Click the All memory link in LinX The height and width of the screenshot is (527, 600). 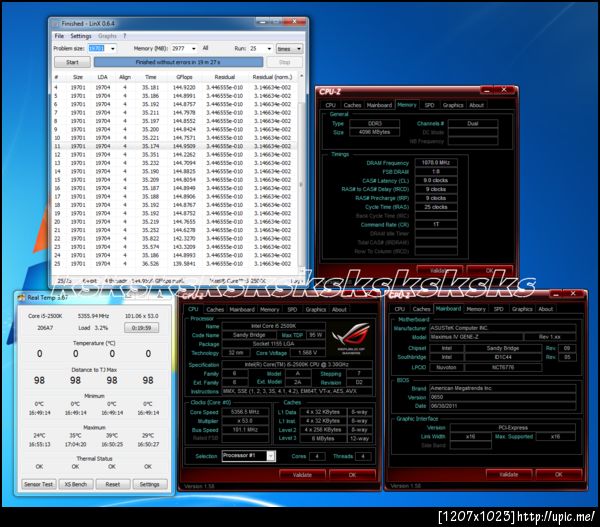pos(205,48)
